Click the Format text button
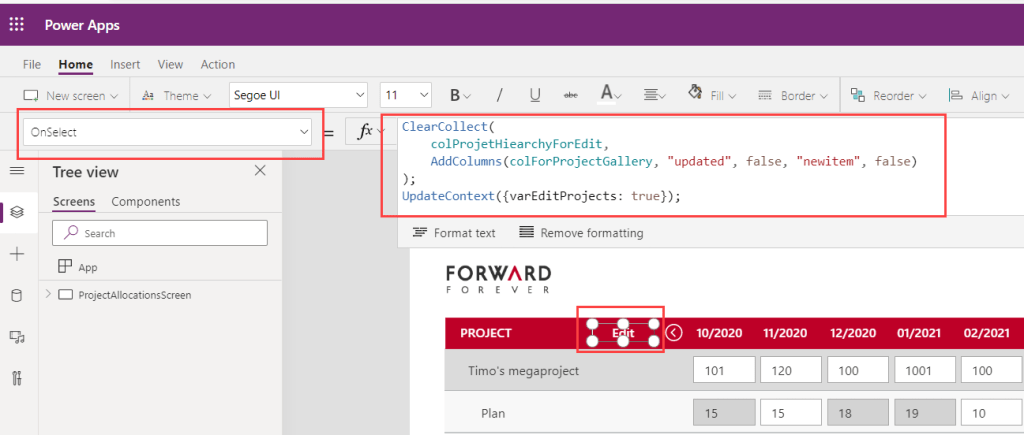The height and width of the screenshot is (435, 1024). (x=454, y=233)
